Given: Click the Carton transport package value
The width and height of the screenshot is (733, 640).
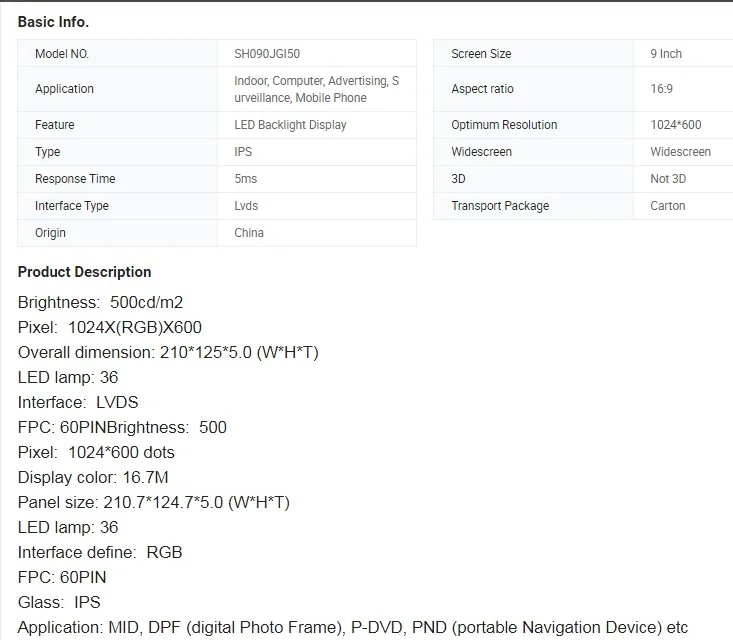Looking at the screenshot, I should [x=668, y=206].
